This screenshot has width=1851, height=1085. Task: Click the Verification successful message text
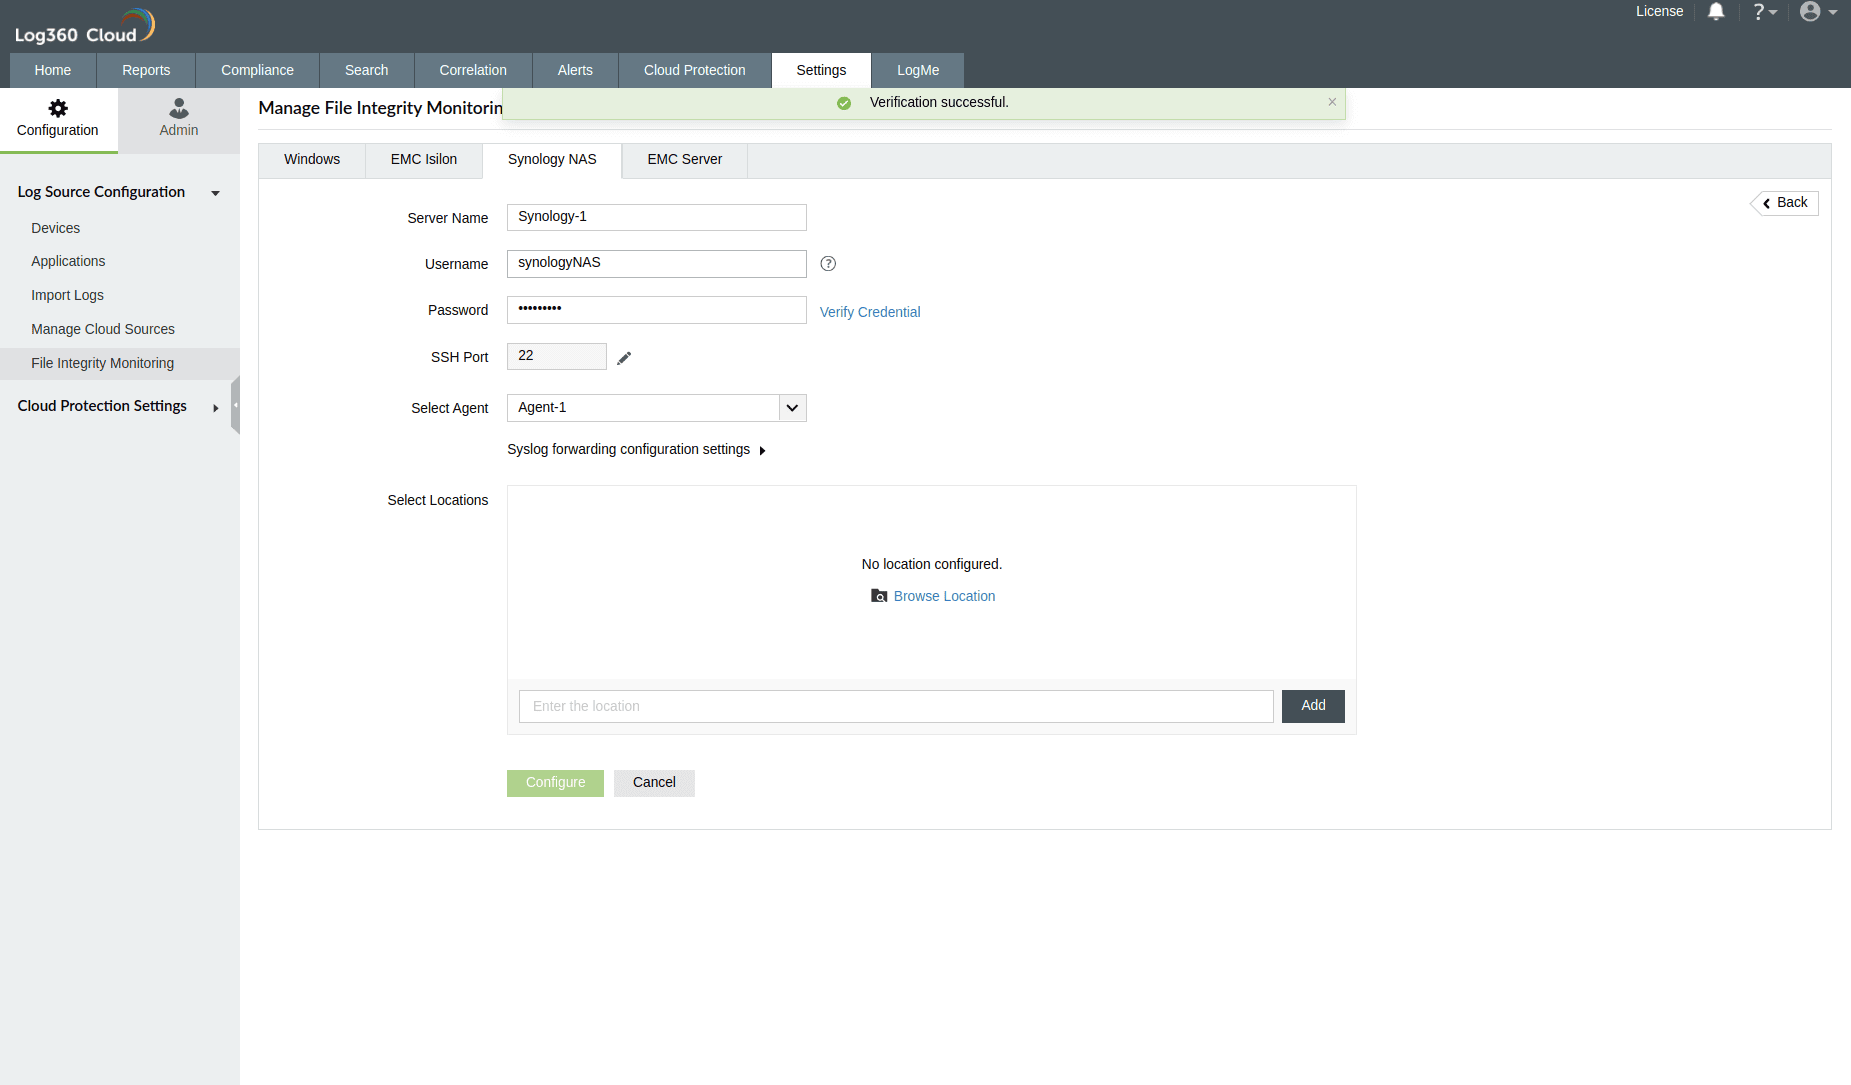pyautogui.click(x=939, y=103)
